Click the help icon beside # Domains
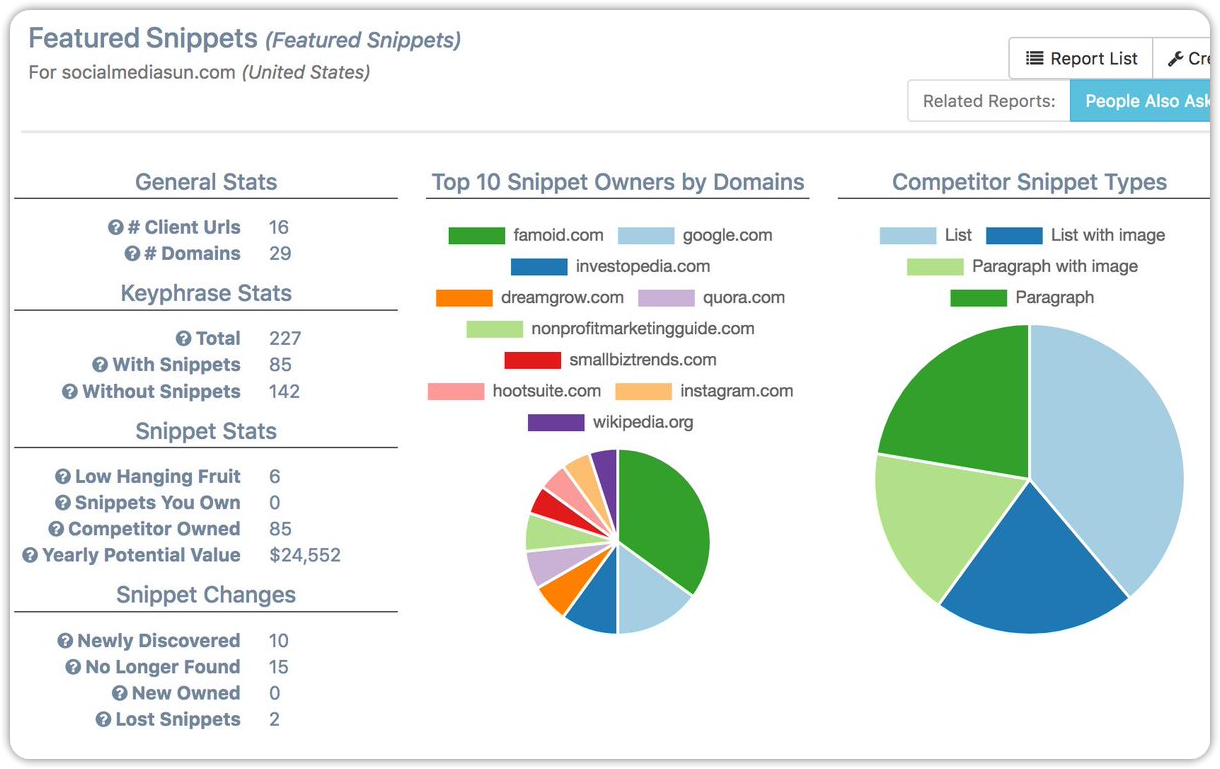Image resolution: width=1220 pixels, height=769 pixels. pos(132,254)
